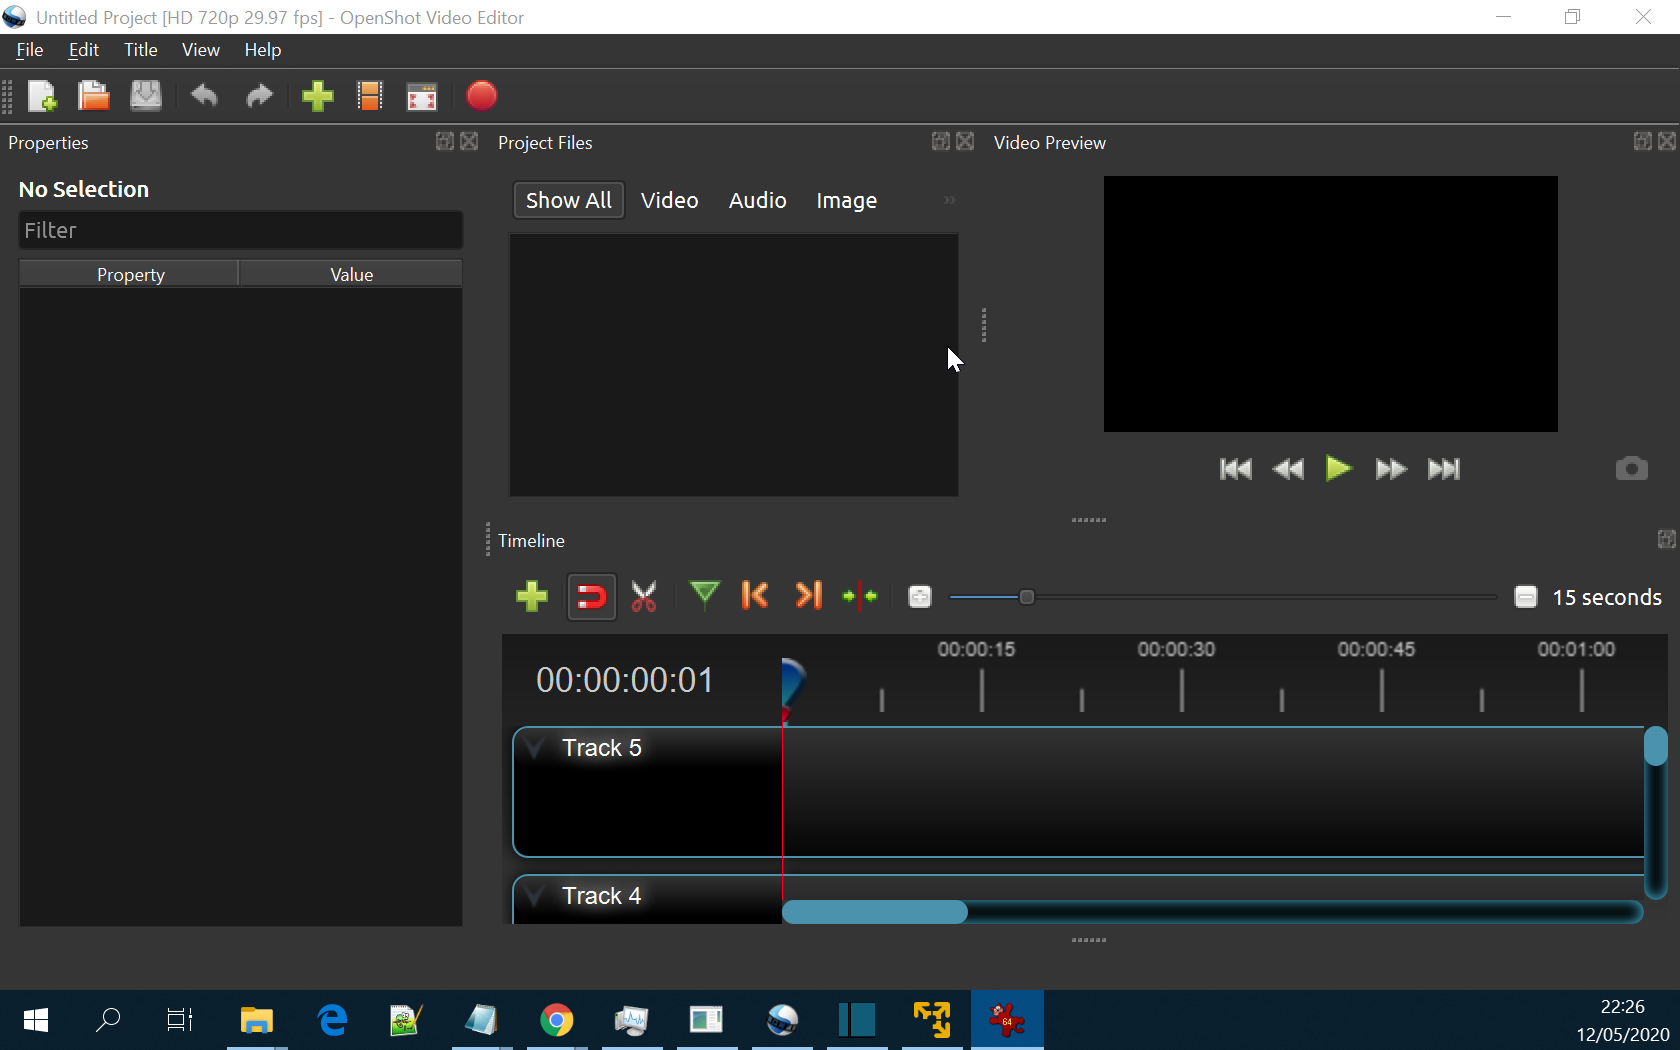Viewport: 1680px width, 1050px height.
Task: Collapse Track 4 using its chevron
Action: click(533, 895)
